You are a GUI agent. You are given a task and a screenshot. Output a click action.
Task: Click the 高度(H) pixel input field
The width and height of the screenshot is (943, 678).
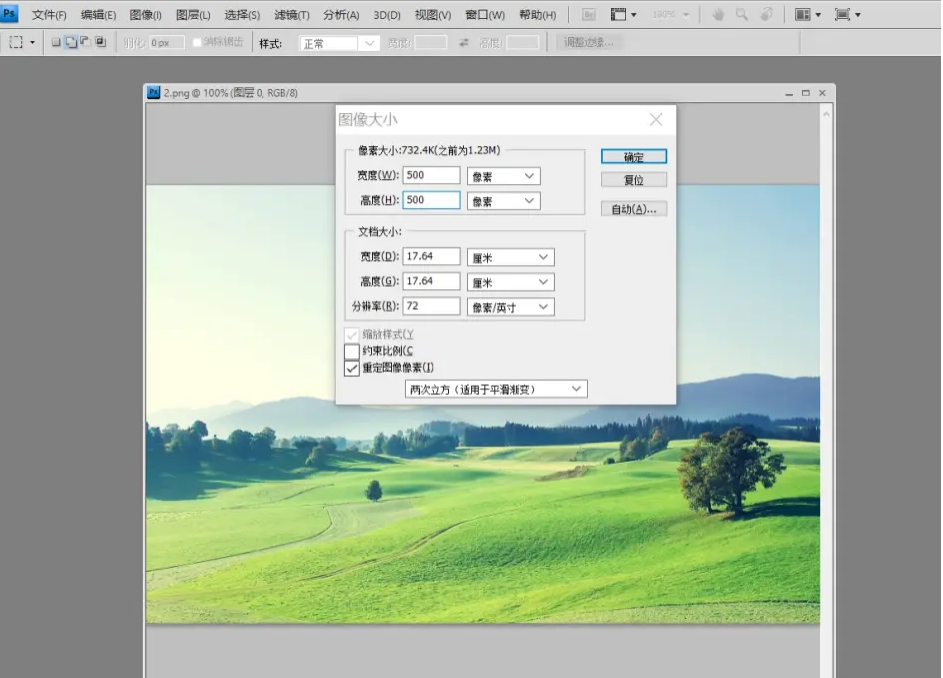click(x=431, y=200)
